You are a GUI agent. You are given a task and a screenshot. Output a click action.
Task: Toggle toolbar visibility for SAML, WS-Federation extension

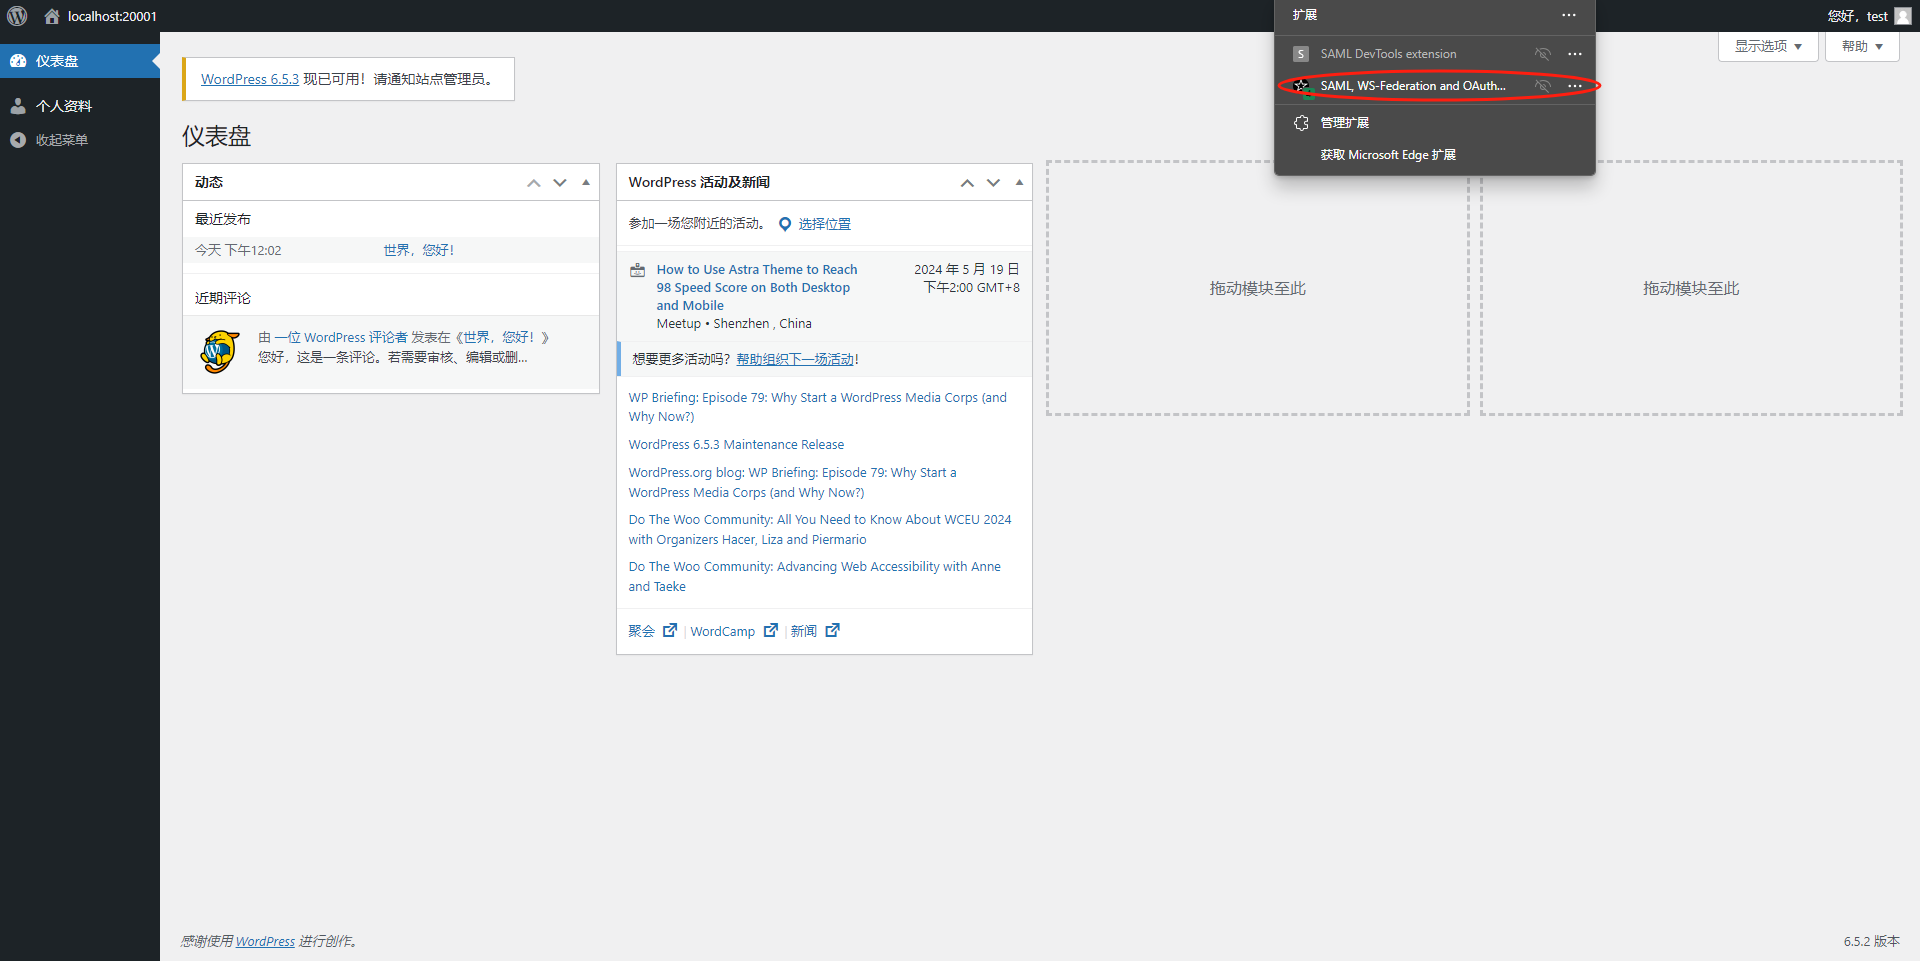coord(1542,86)
